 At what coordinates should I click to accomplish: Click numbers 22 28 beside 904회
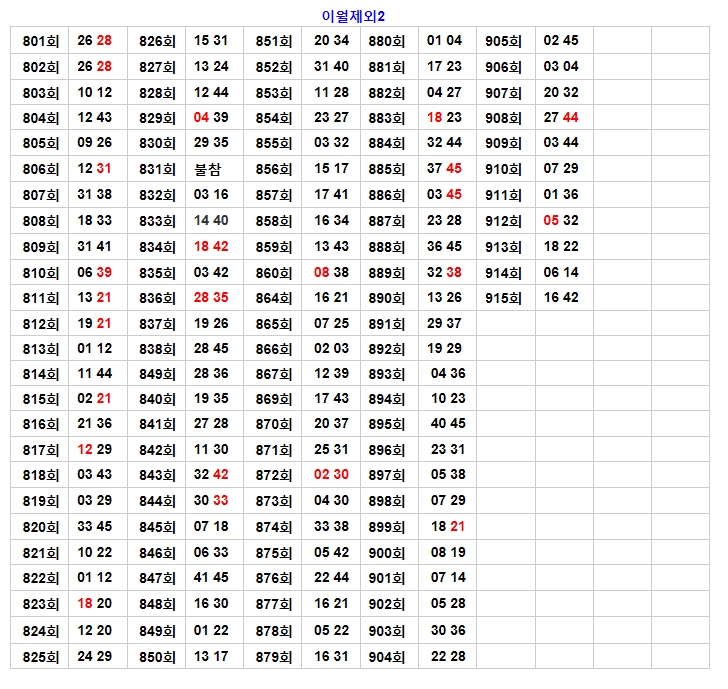point(448,656)
